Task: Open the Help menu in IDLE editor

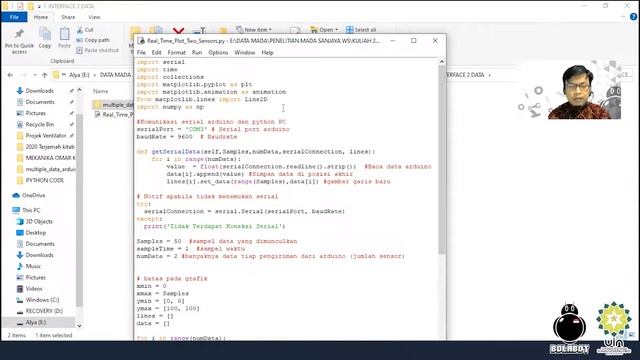Action: [x=267, y=53]
